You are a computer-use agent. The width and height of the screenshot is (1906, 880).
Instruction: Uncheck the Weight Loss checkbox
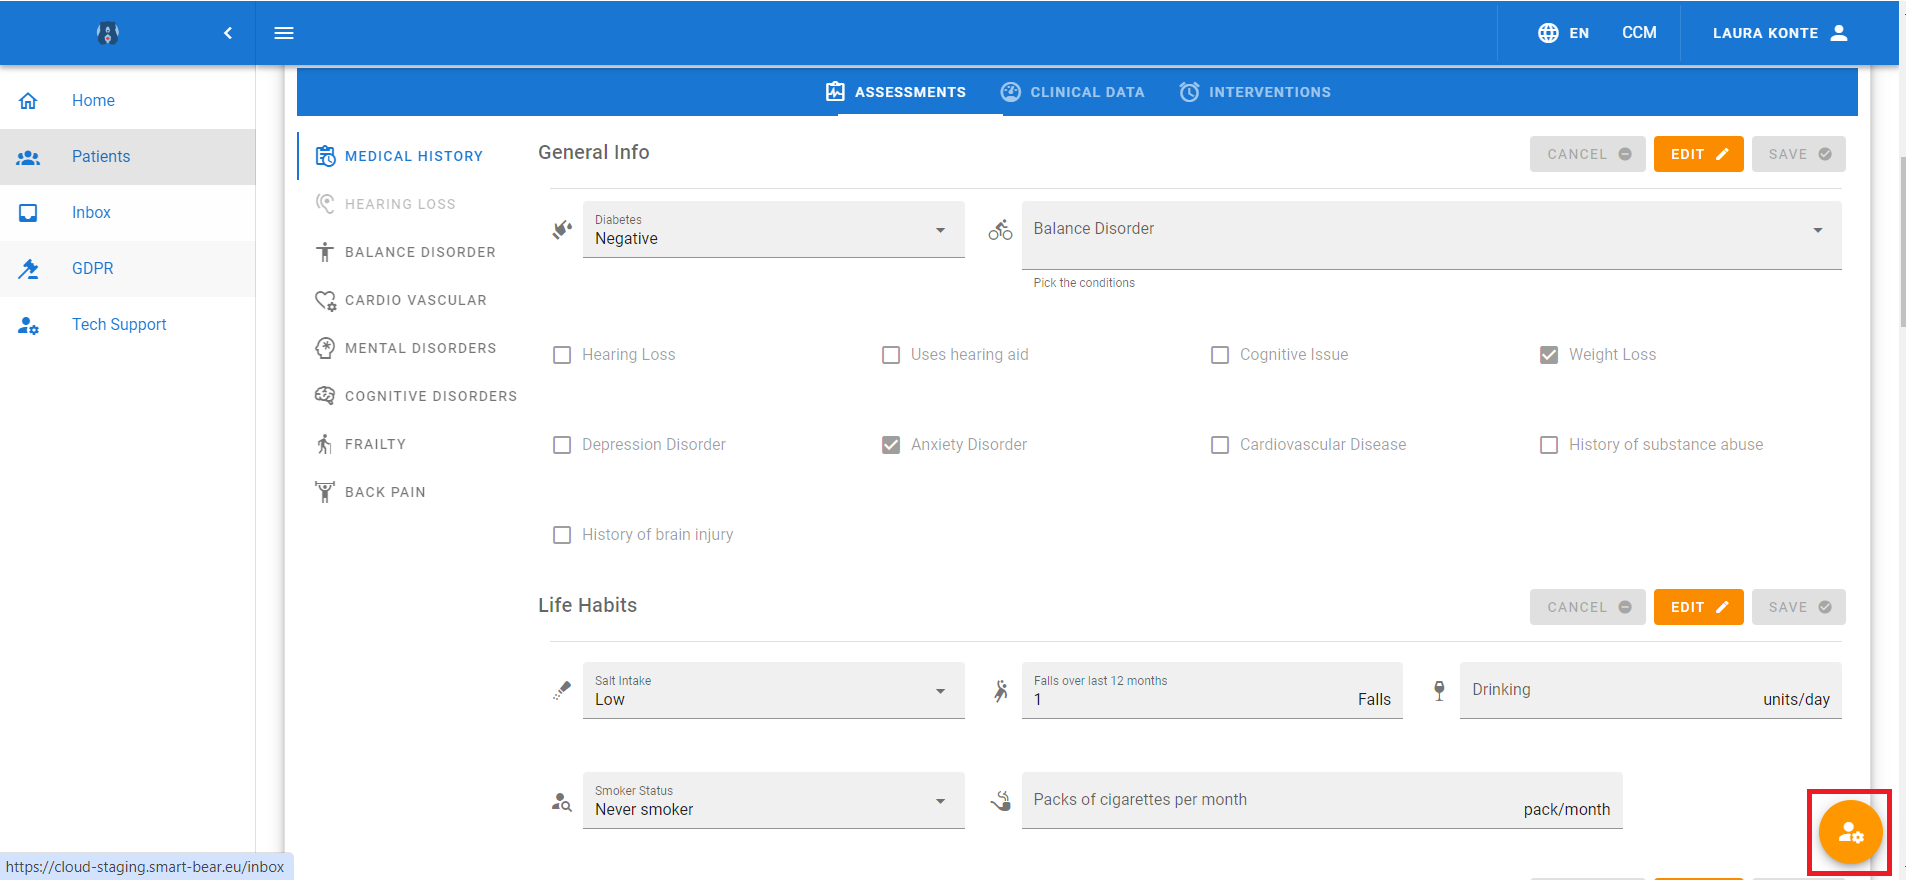[x=1549, y=355]
